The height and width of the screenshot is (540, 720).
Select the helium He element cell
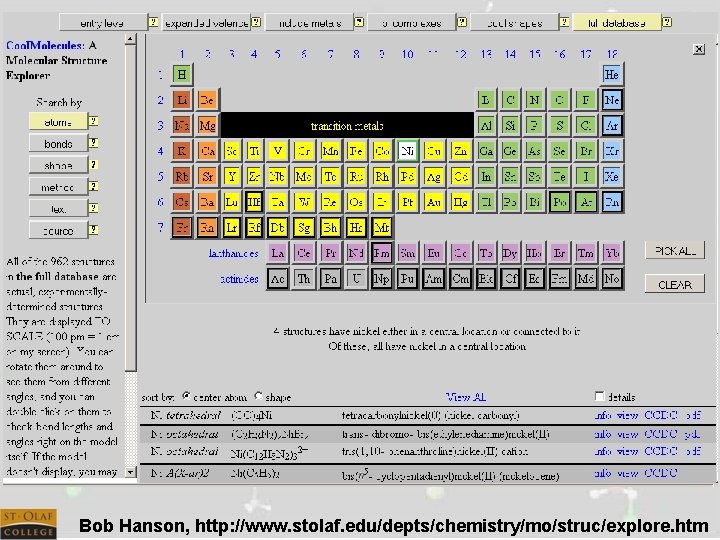click(x=612, y=74)
